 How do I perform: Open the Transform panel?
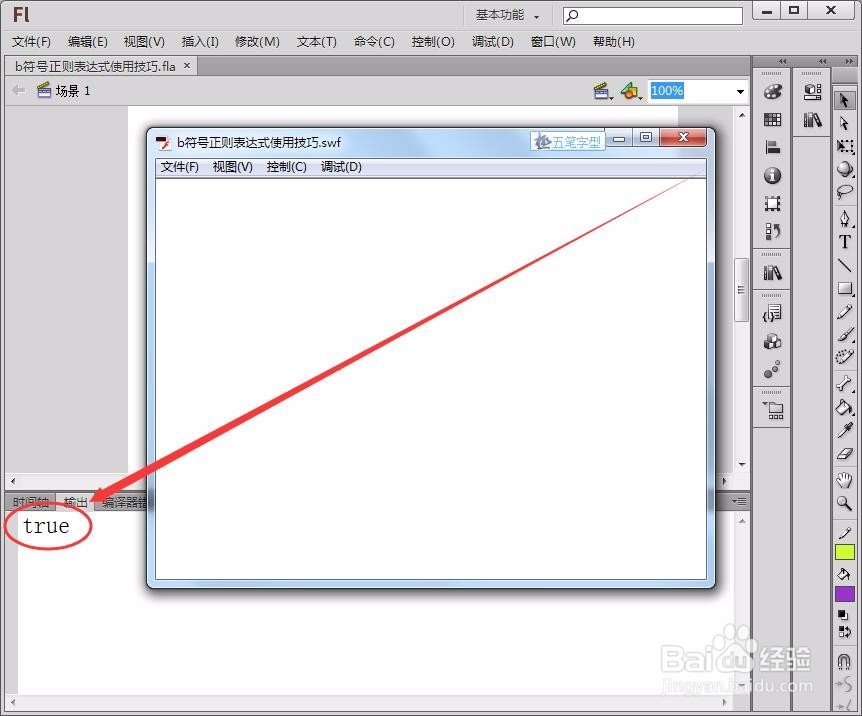click(772, 203)
